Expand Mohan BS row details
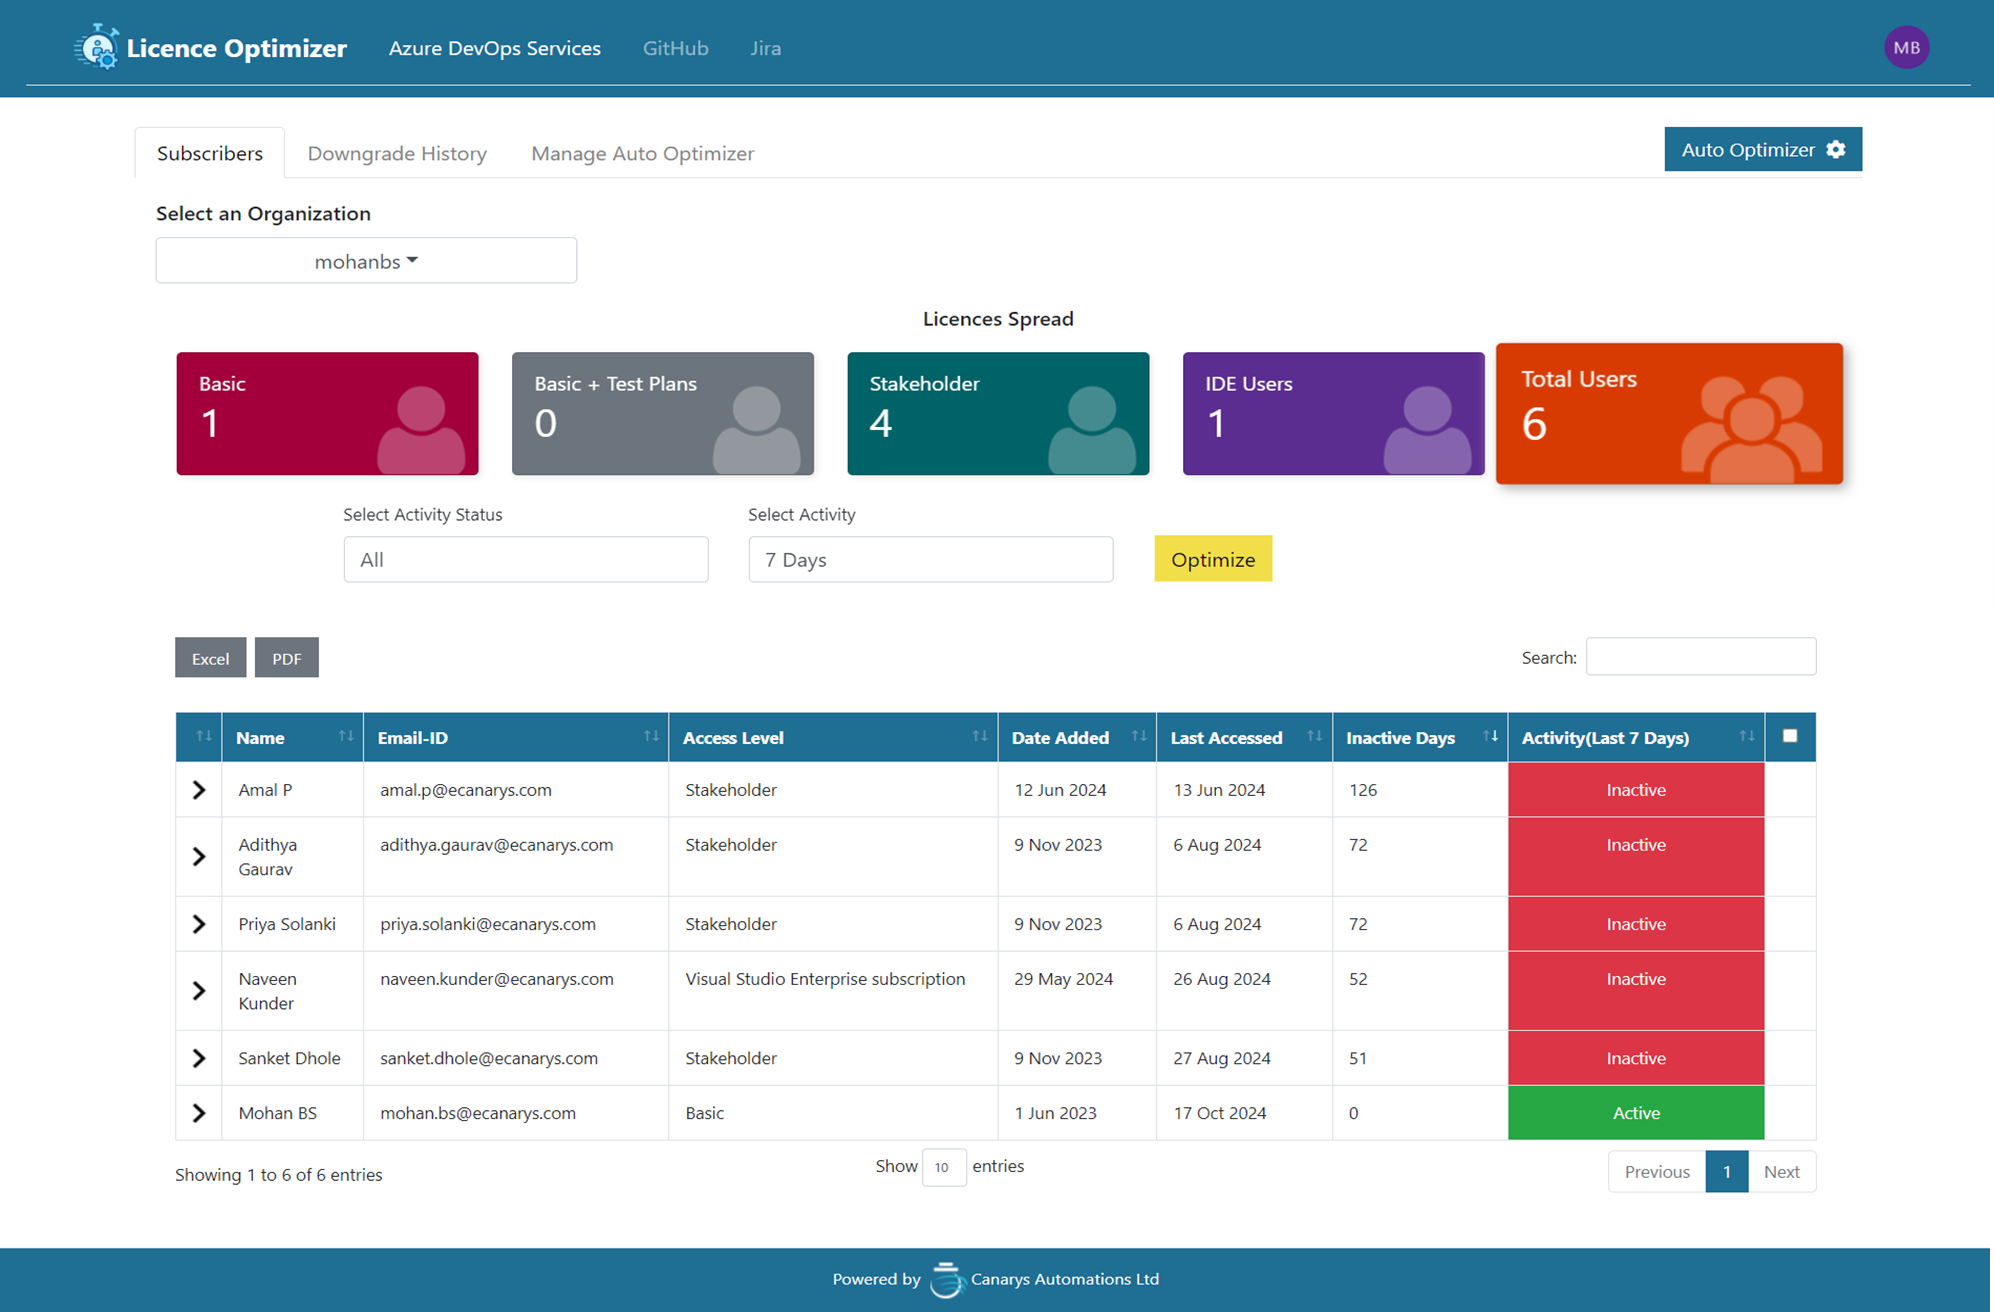 pos(198,1113)
